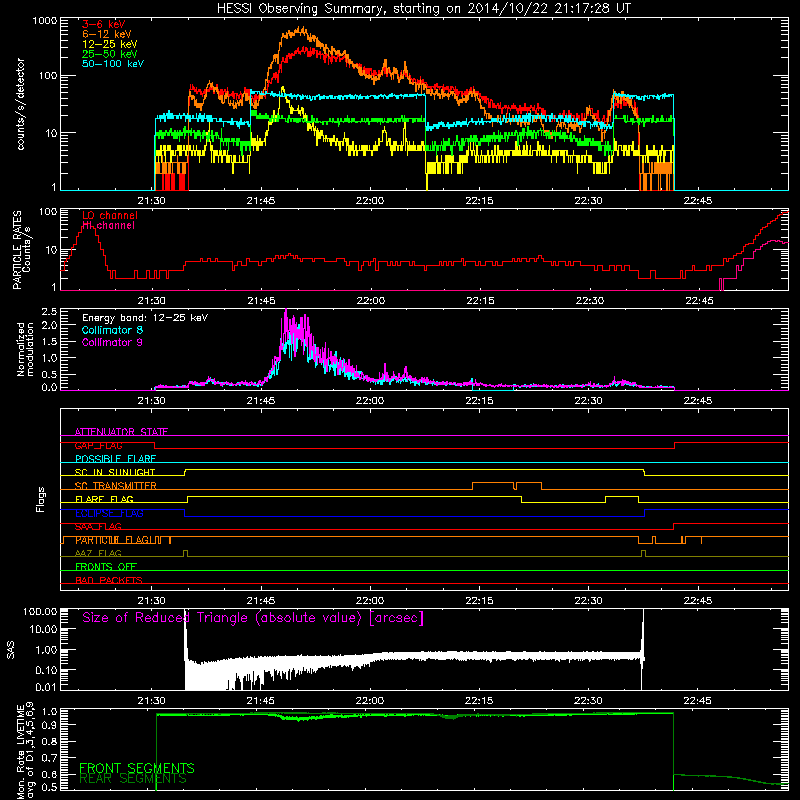Click the ATTENUATOR_STATE flag label
This screenshot has width=800, height=800.
point(121,432)
